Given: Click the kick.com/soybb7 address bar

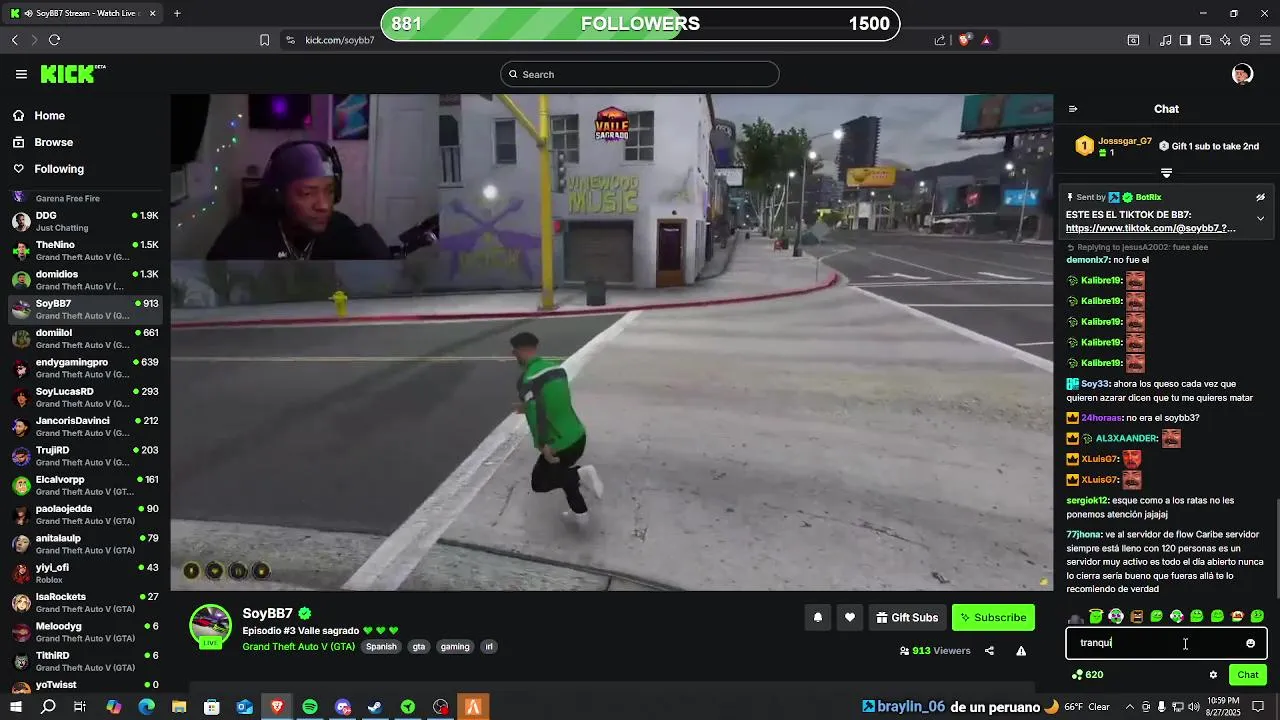Looking at the screenshot, I should 340,40.
